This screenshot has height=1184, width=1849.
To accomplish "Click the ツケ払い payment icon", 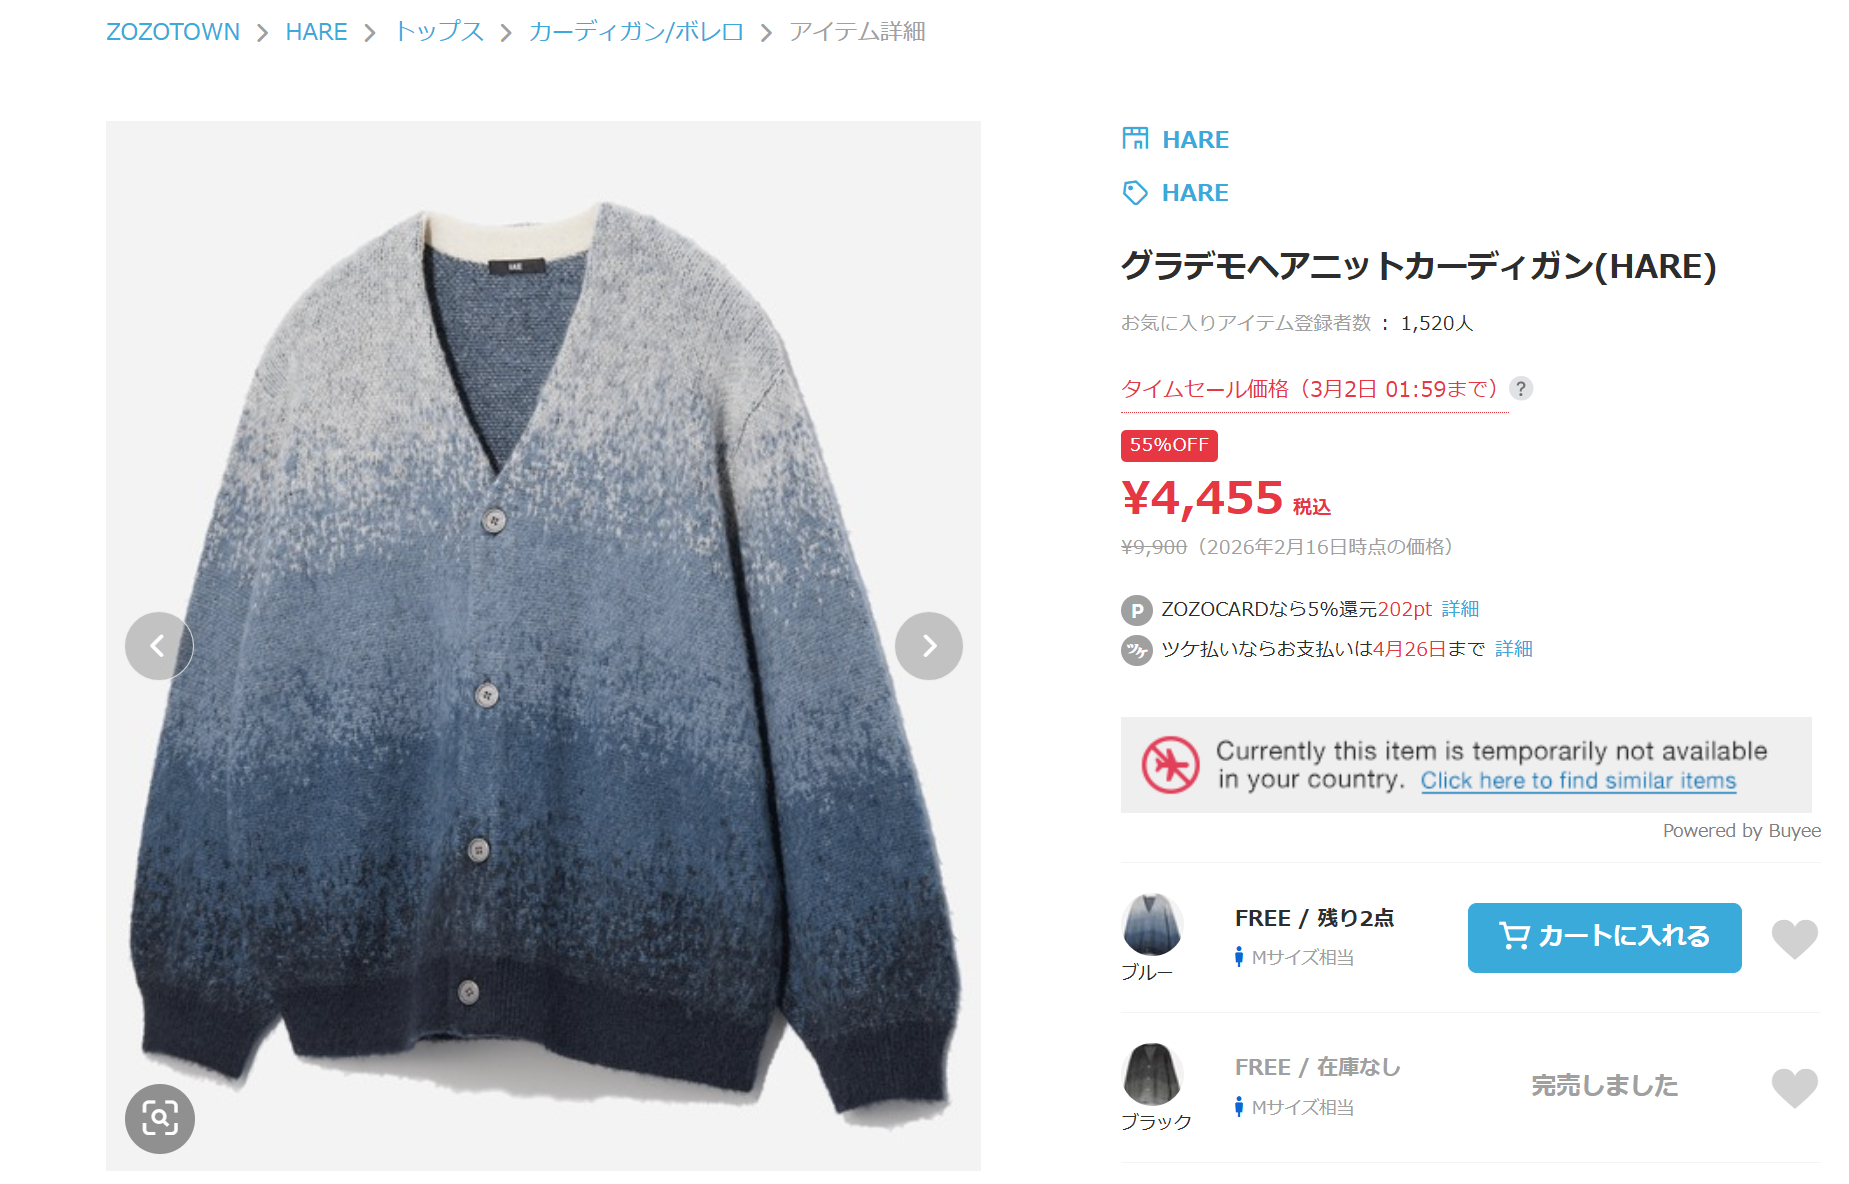I will coord(1136,650).
